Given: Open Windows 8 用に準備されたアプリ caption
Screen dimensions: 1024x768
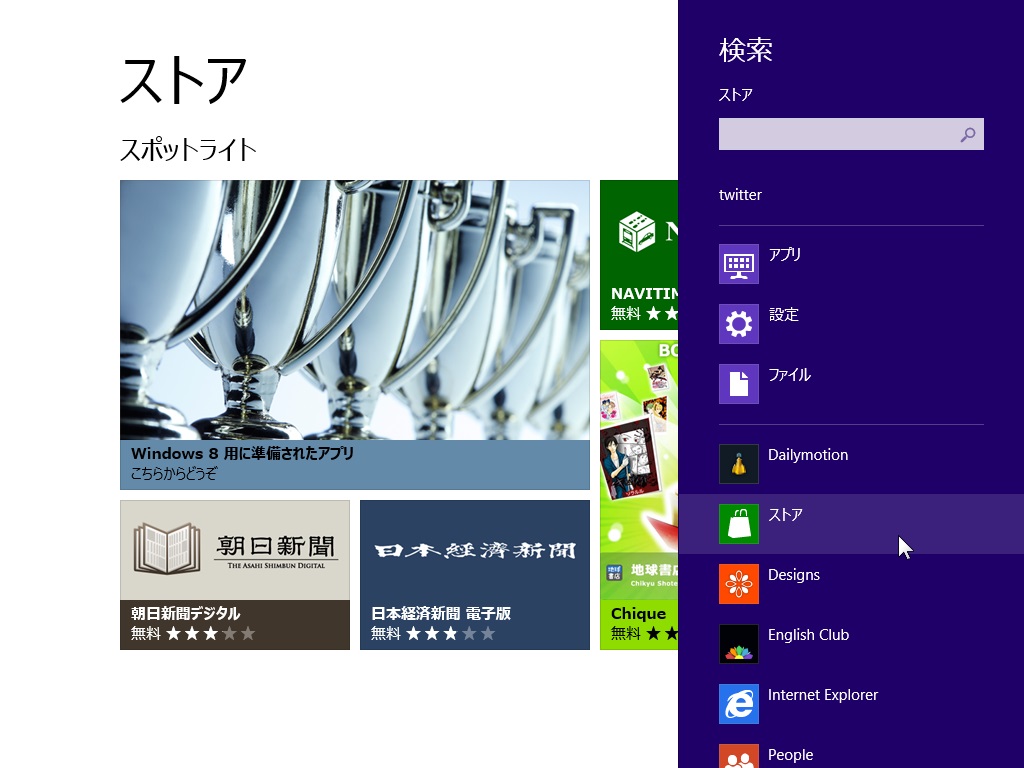Looking at the screenshot, I should (242, 453).
